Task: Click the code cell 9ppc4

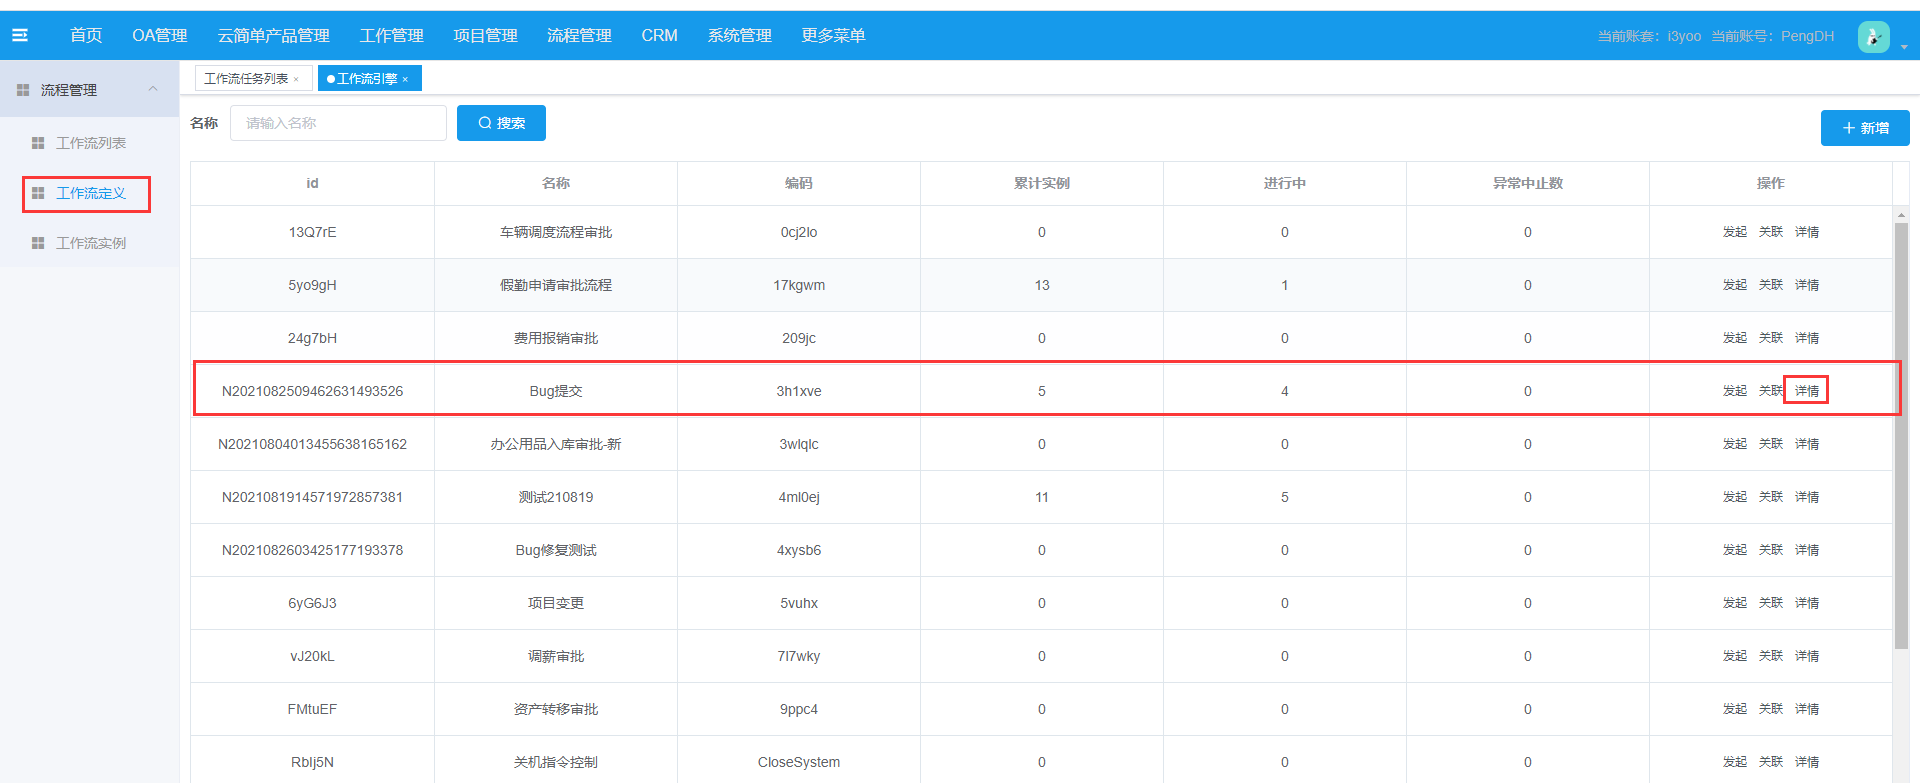Action: tap(799, 709)
